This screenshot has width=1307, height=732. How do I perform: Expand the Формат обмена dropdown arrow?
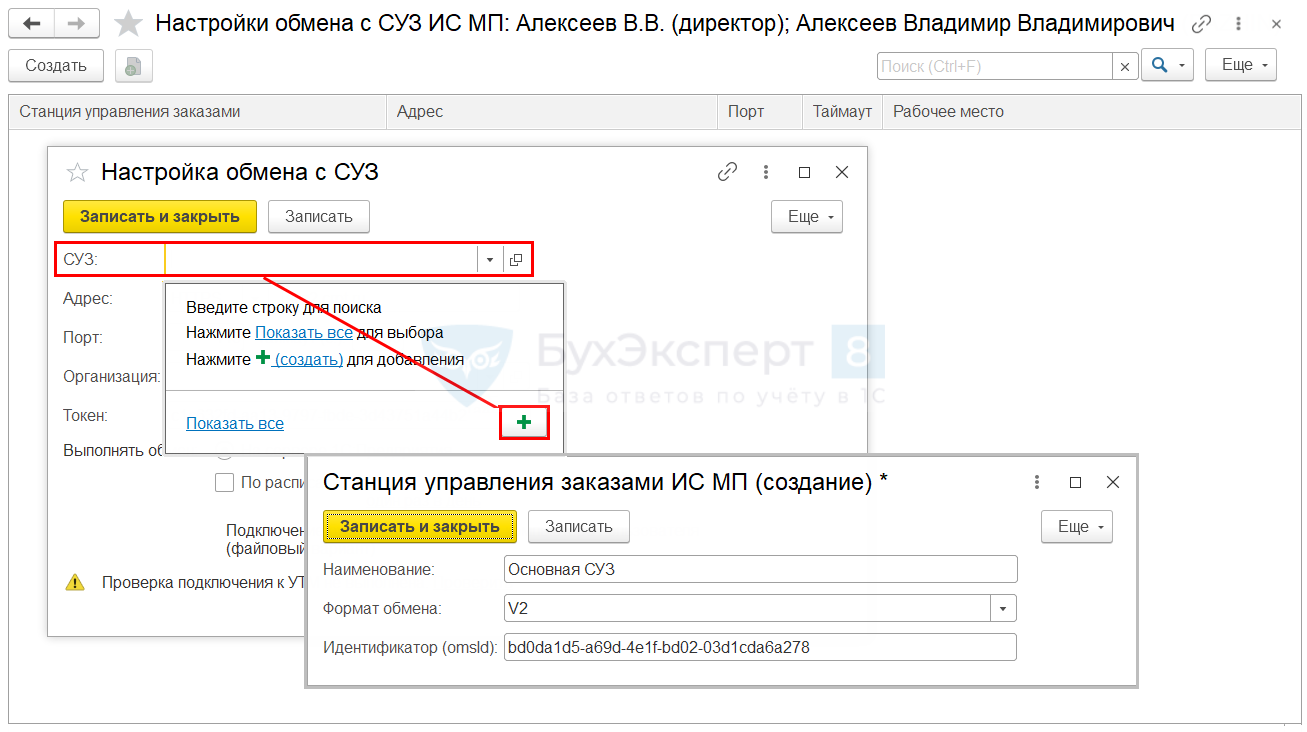point(1004,608)
